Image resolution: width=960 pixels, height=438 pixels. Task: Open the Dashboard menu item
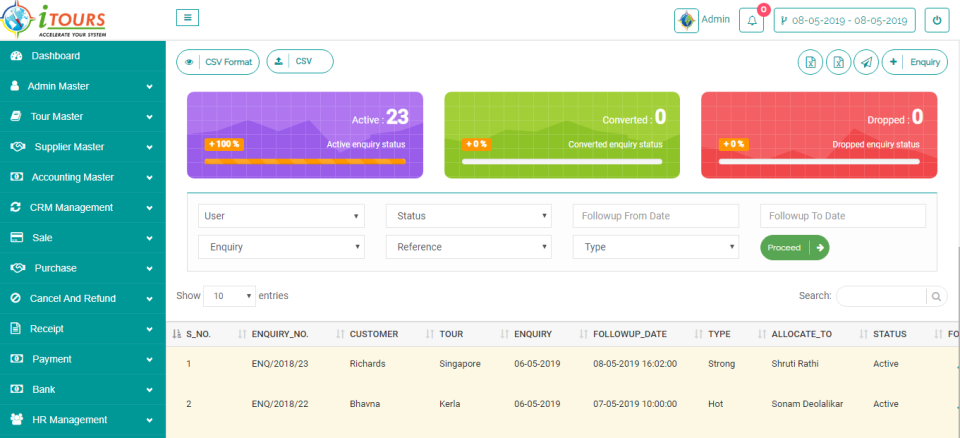(x=83, y=56)
